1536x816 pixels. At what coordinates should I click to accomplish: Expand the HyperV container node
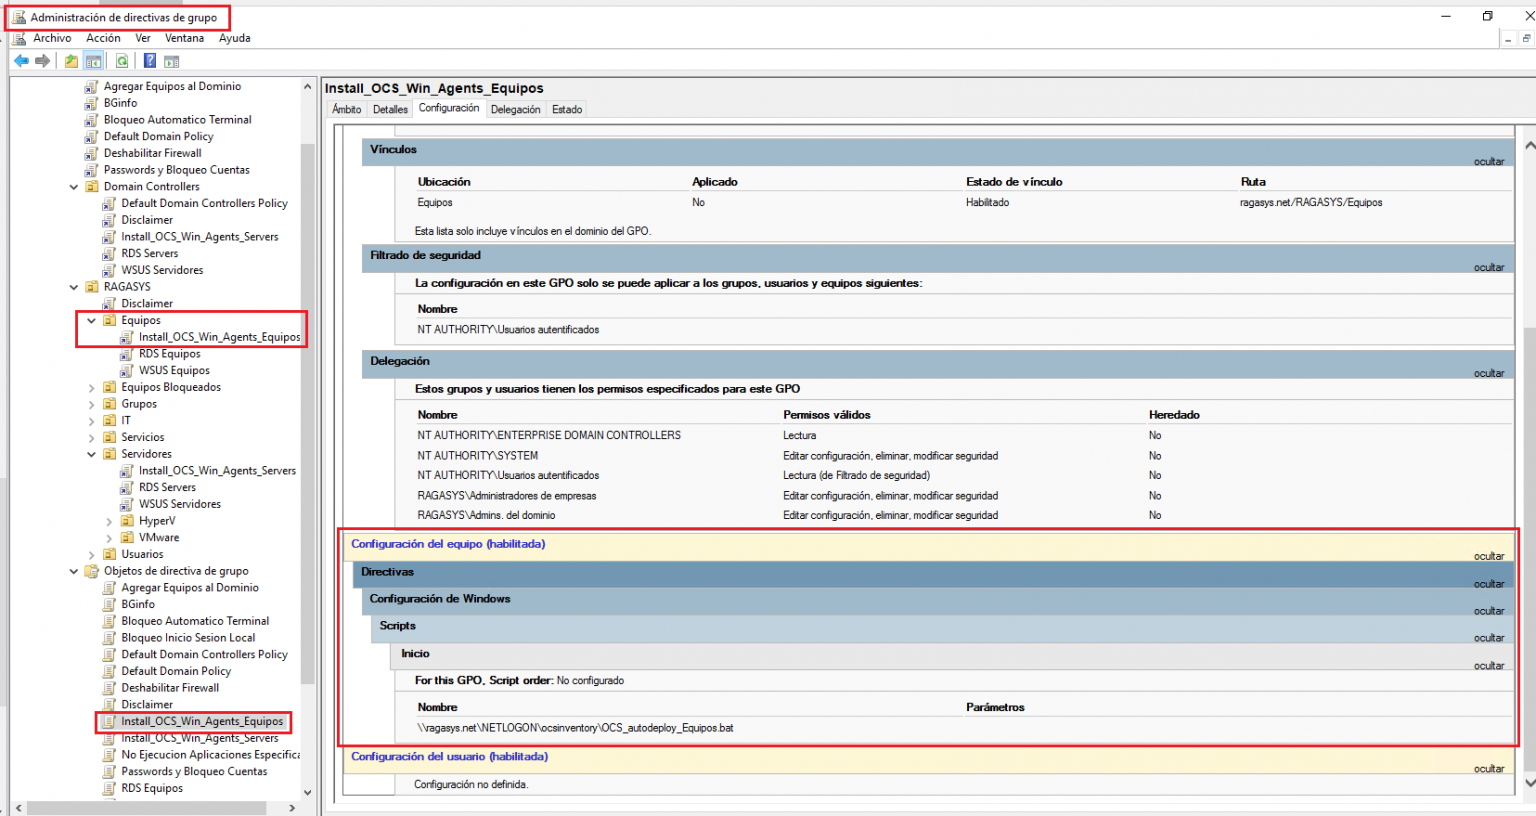click(109, 520)
